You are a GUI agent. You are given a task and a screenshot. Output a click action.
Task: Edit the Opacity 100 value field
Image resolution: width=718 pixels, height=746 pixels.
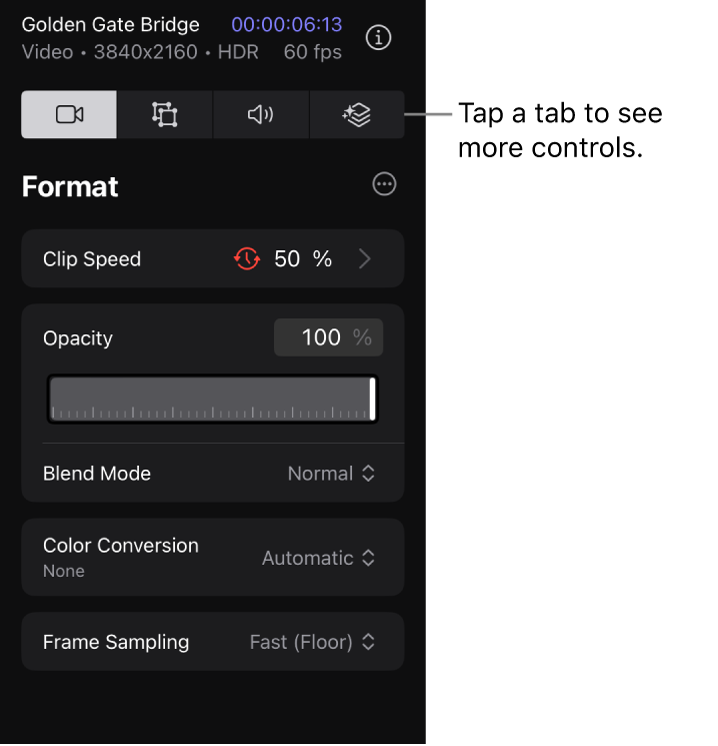(328, 337)
